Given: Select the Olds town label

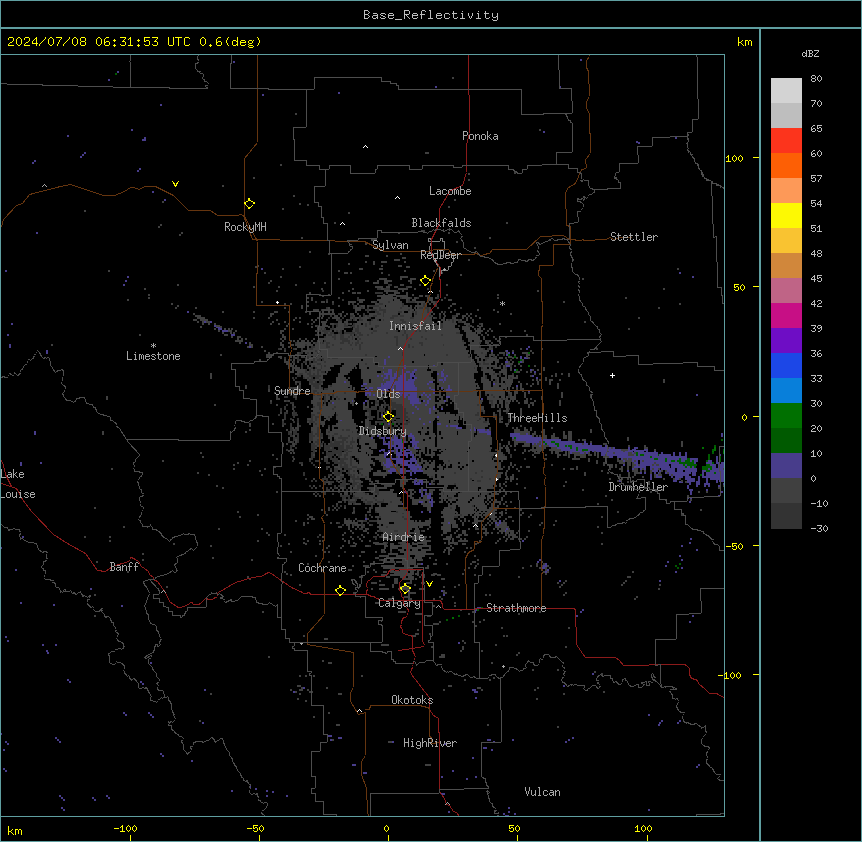Looking at the screenshot, I should (x=388, y=394).
